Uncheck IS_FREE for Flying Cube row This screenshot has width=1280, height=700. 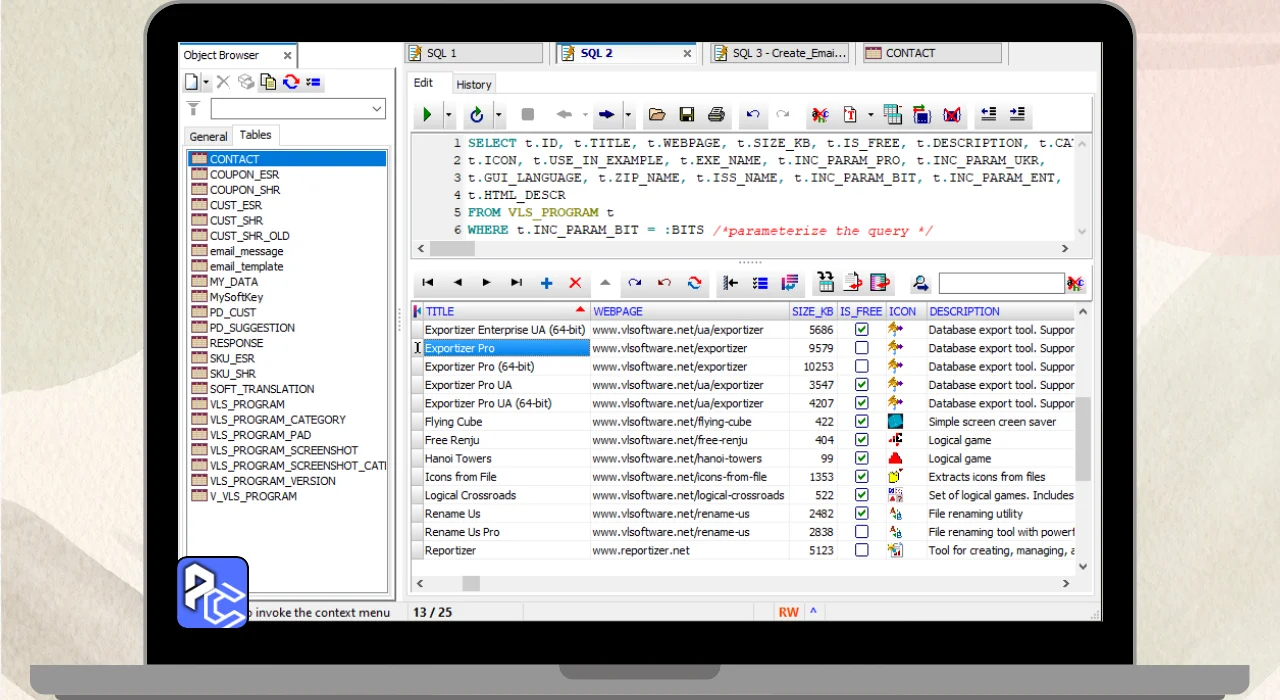click(x=861, y=422)
